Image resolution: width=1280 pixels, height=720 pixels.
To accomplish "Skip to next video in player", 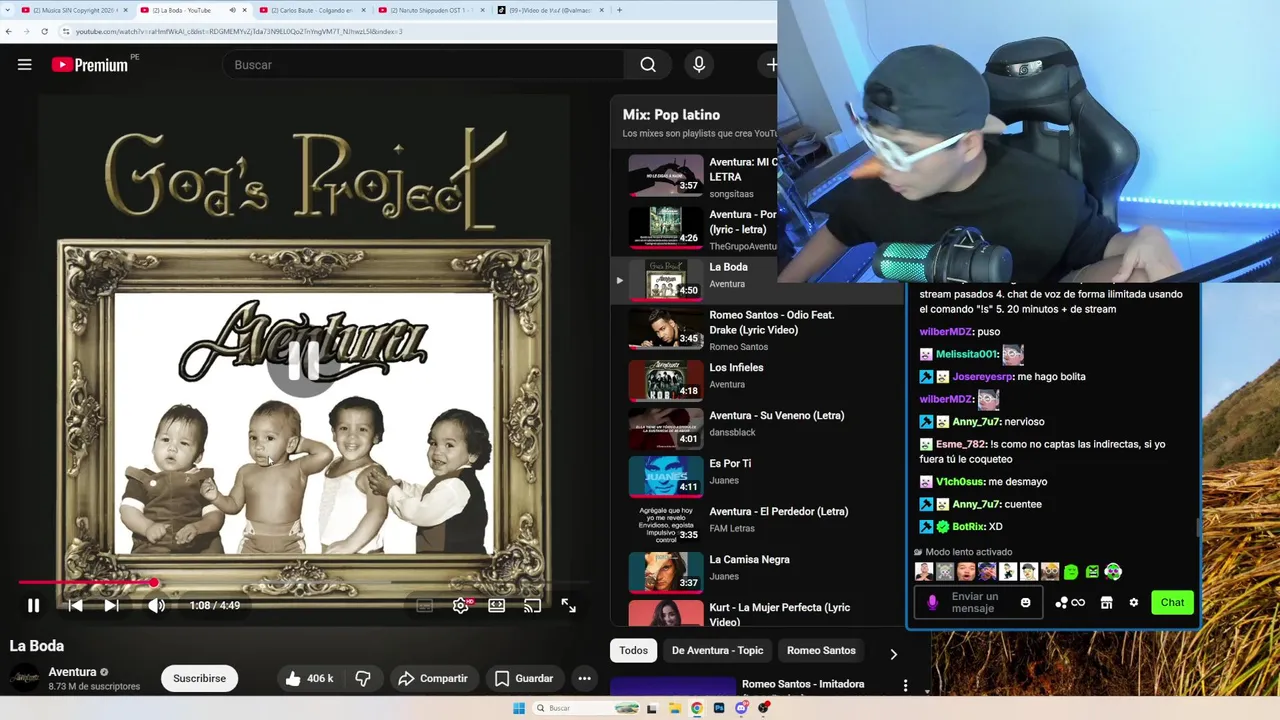I will [x=111, y=605].
